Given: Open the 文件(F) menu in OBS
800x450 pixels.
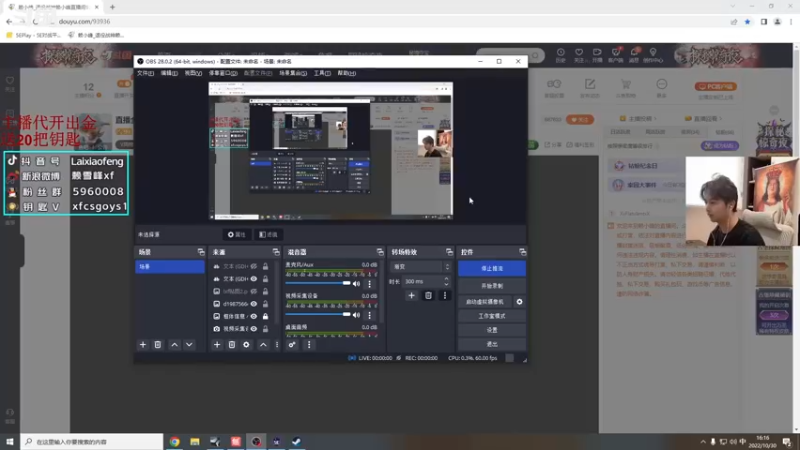Looking at the screenshot, I should pos(145,73).
